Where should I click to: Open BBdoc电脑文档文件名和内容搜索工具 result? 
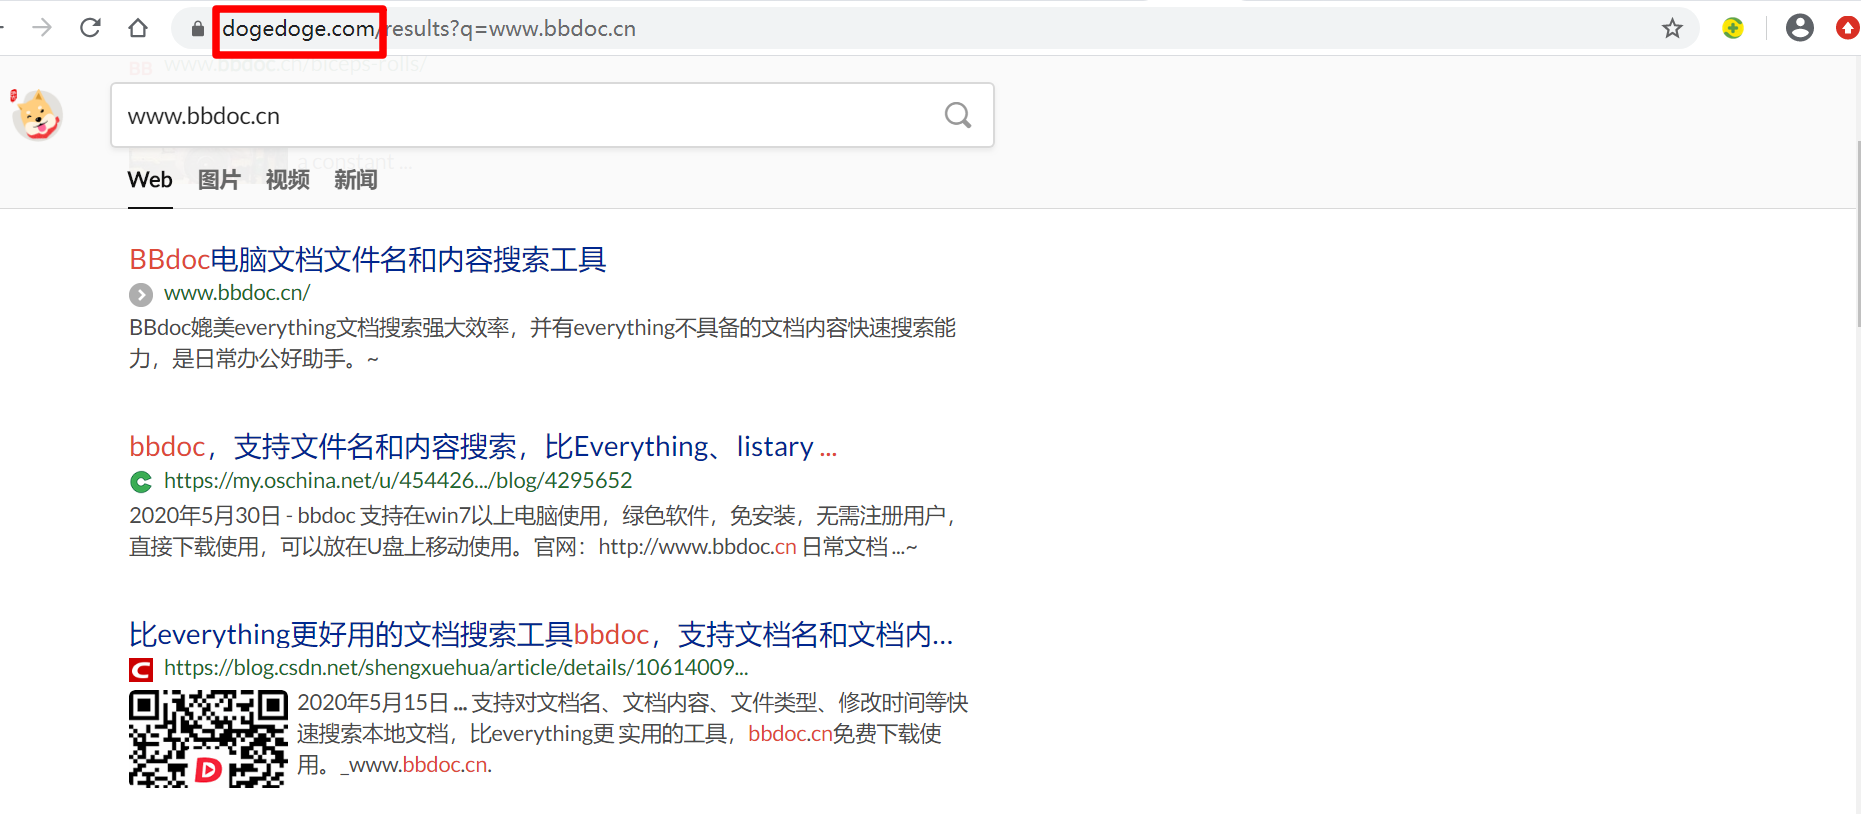point(368,260)
